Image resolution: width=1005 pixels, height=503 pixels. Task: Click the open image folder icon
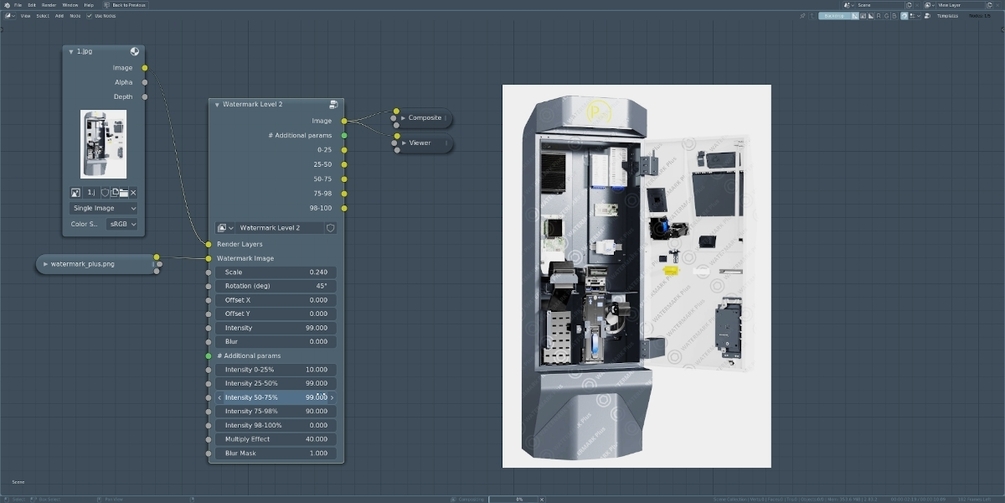click(124, 192)
